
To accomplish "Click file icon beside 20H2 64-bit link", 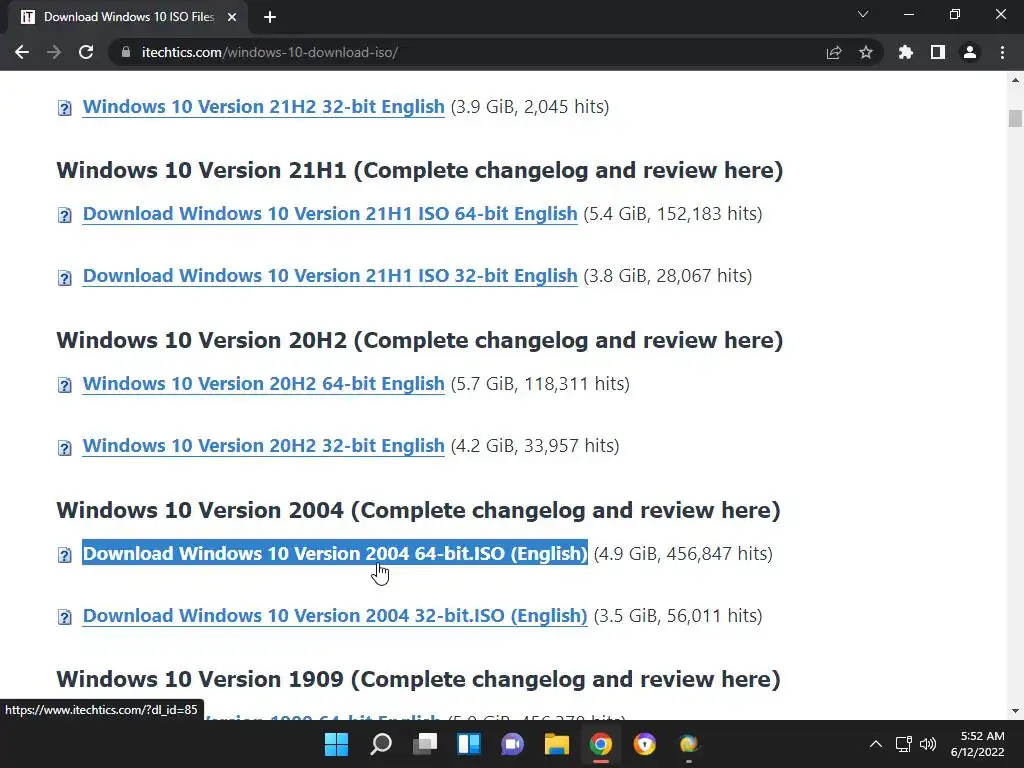I will point(65,385).
